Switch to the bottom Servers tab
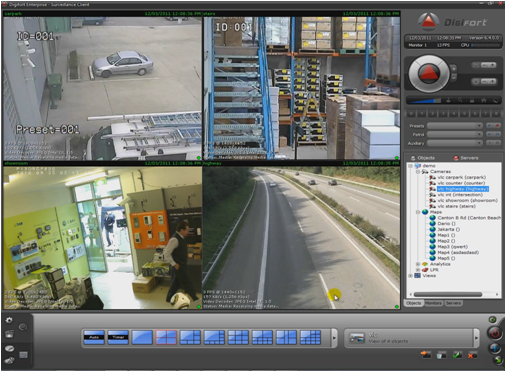 tap(453, 303)
